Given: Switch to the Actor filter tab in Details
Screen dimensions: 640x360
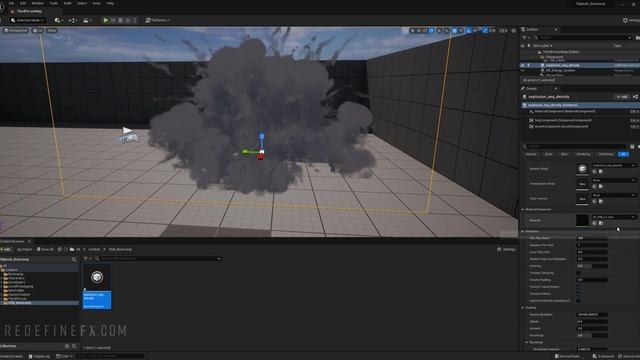Looking at the screenshot, I should (549, 154).
